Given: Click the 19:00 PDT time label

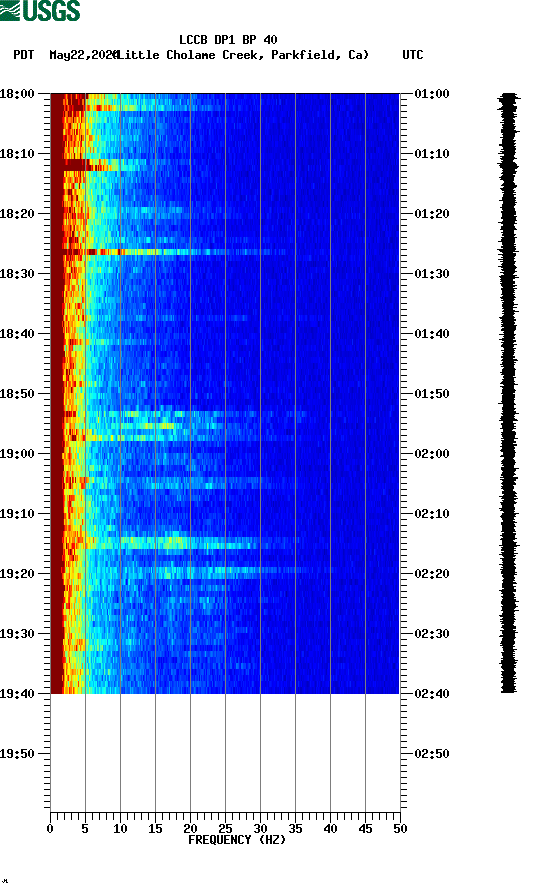Looking at the screenshot, I should pos(17,453).
